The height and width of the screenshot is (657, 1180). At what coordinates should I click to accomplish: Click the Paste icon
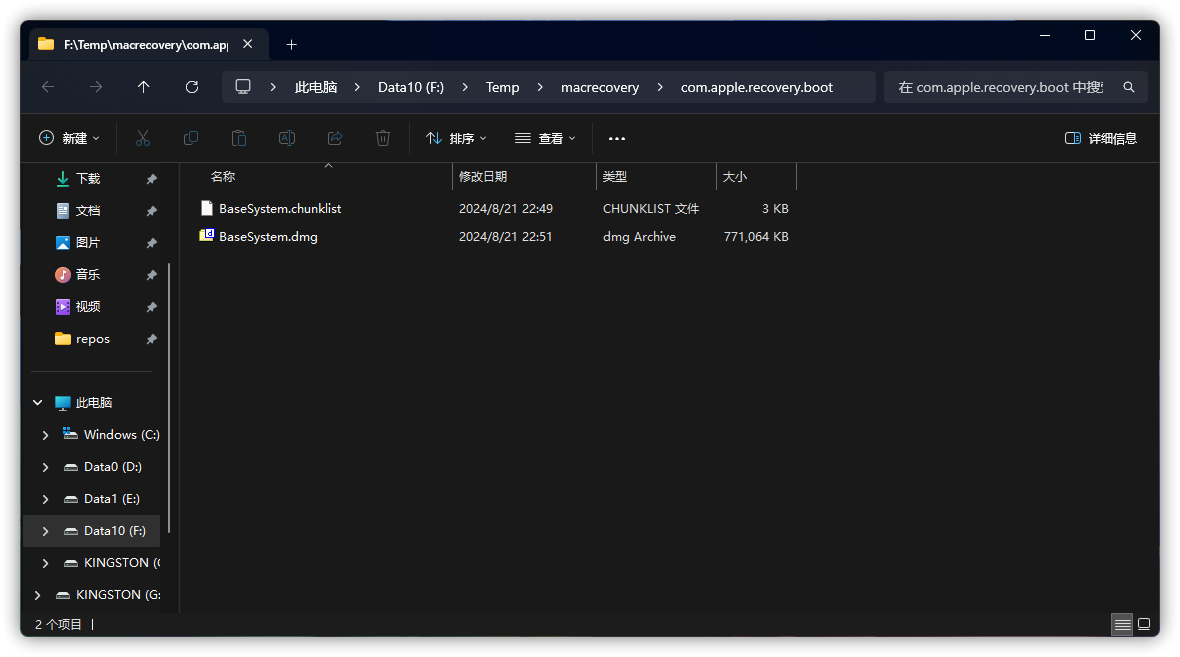pyautogui.click(x=238, y=138)
